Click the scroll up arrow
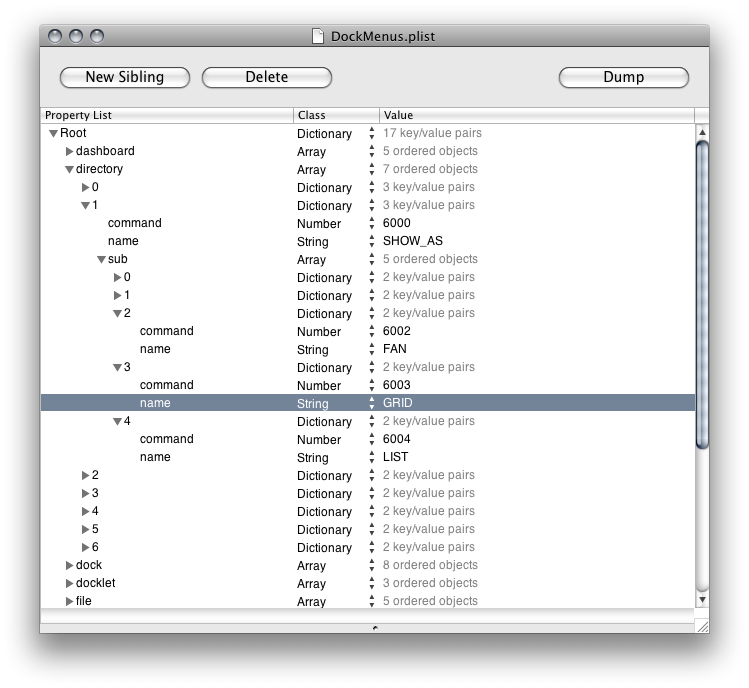Image resolution: width=749 pixels, height=688 pixels. pos(702,132)
